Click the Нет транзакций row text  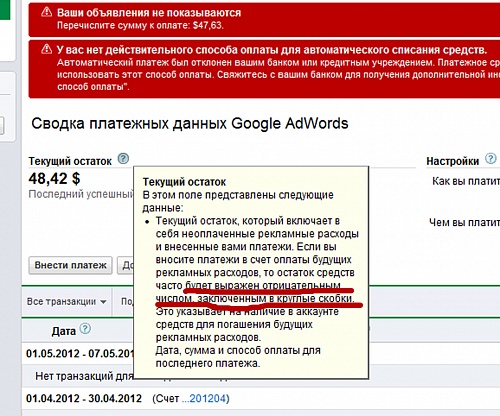coord(84,376)
